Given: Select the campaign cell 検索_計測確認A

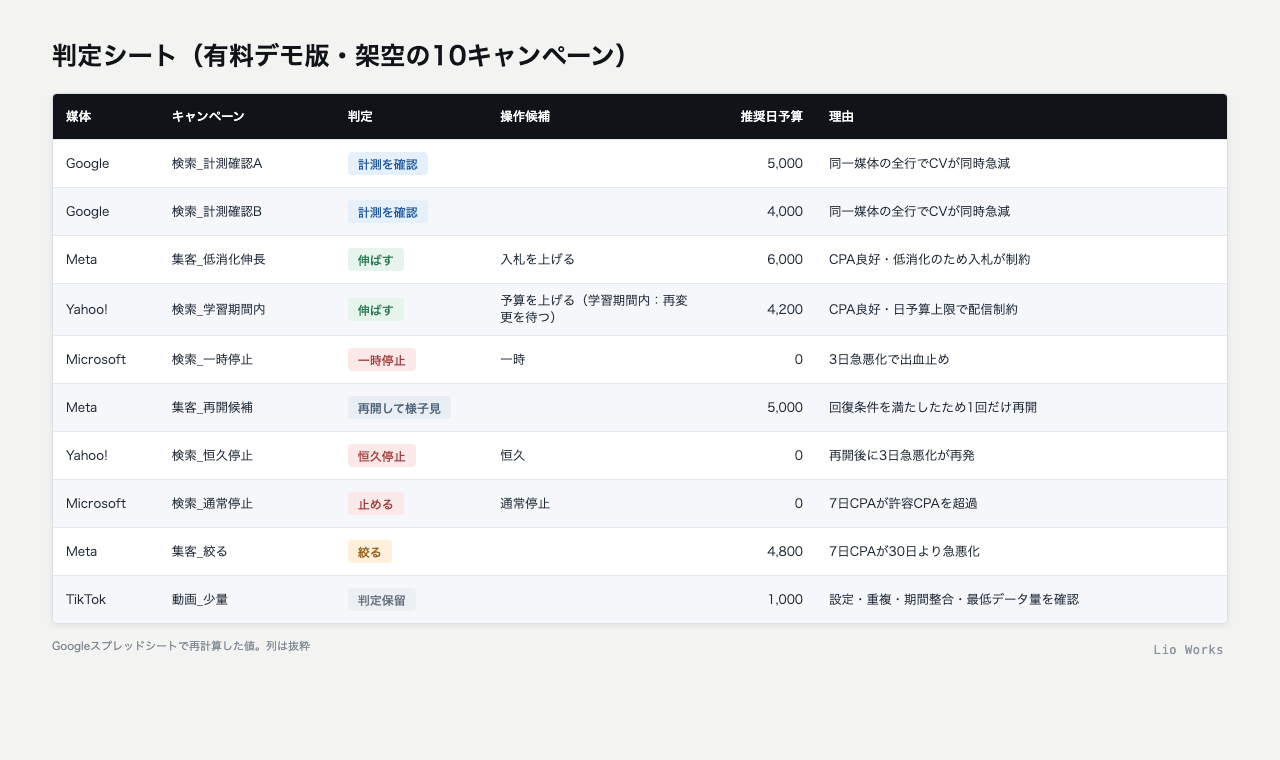Looking at the screenshot, I should tap(217, 163).
